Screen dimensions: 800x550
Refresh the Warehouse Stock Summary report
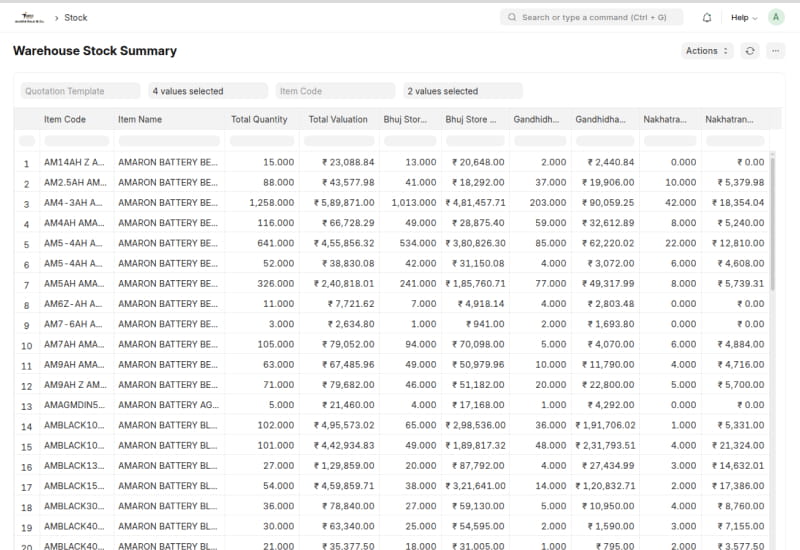(x=749, y=51)
